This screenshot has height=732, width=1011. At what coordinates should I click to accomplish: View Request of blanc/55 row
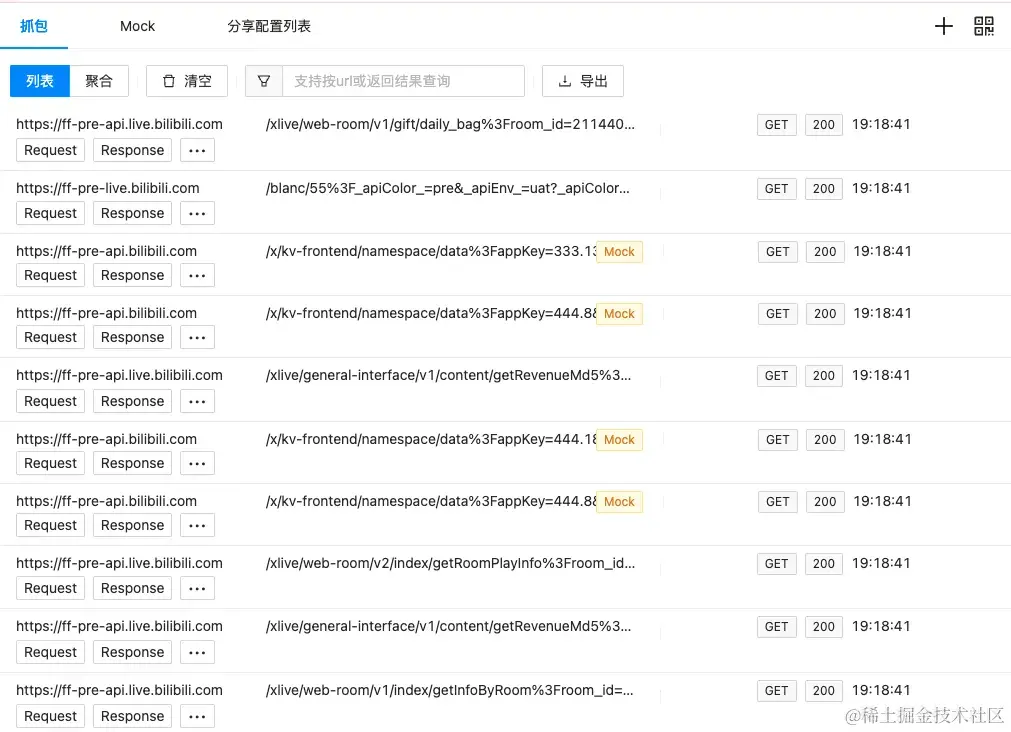pyautogui.click(x=50, y=213)
